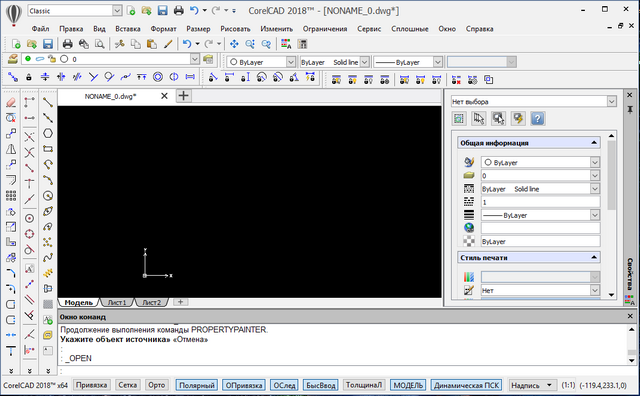This screenshot has height=396, width=640.
Task: Toggle БысВвод quick input in status bar
Action: tap(321, 385)
